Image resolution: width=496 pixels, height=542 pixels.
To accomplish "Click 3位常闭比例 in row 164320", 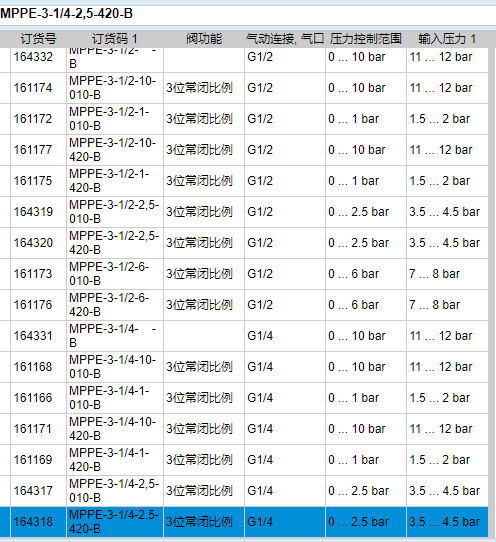I will (199, 243).
